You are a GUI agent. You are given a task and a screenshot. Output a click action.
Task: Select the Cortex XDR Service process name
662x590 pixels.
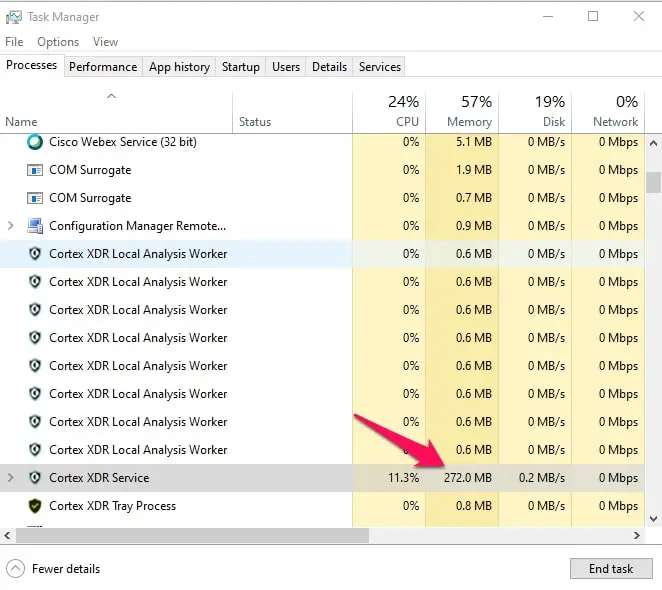tap(99, 478)
